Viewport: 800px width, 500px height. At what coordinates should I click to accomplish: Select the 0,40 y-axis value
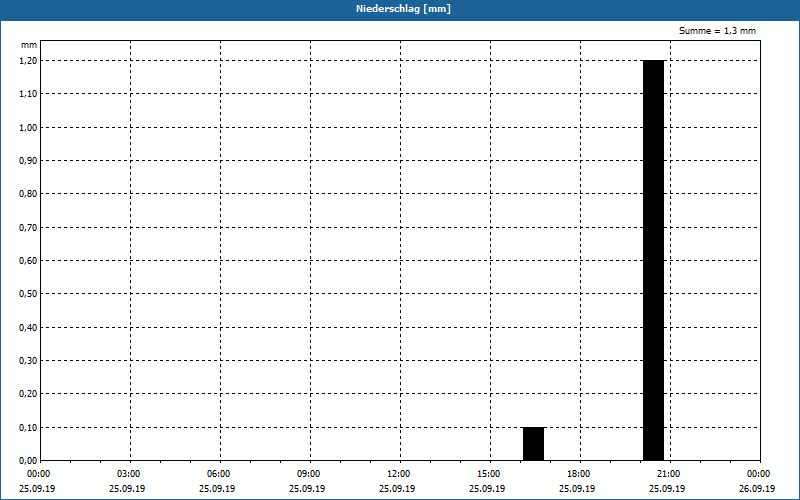pos(28,328)
